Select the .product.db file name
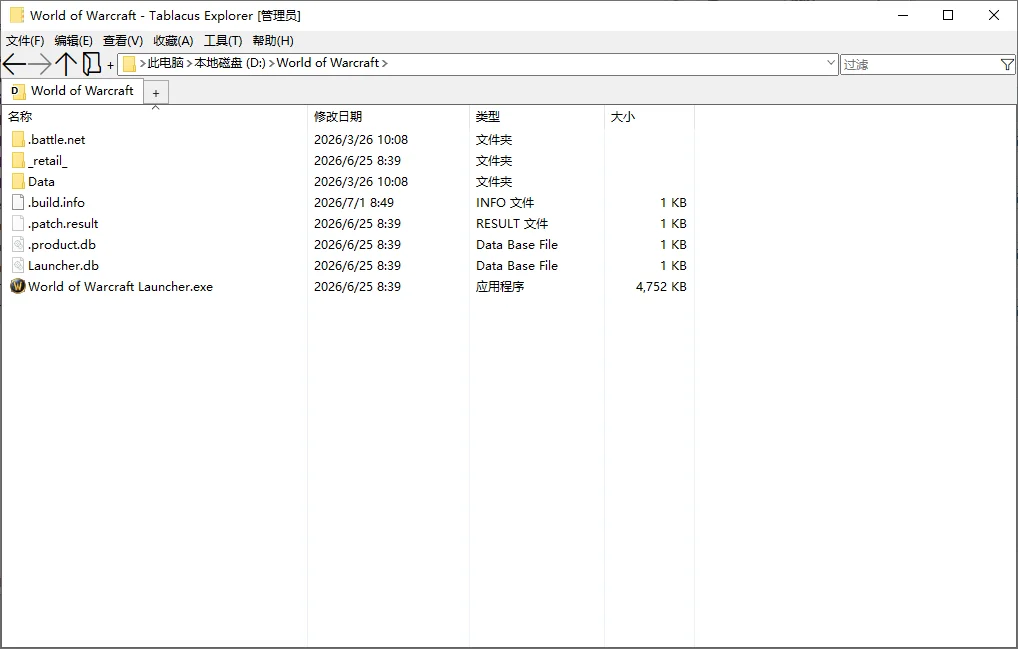 62,245
